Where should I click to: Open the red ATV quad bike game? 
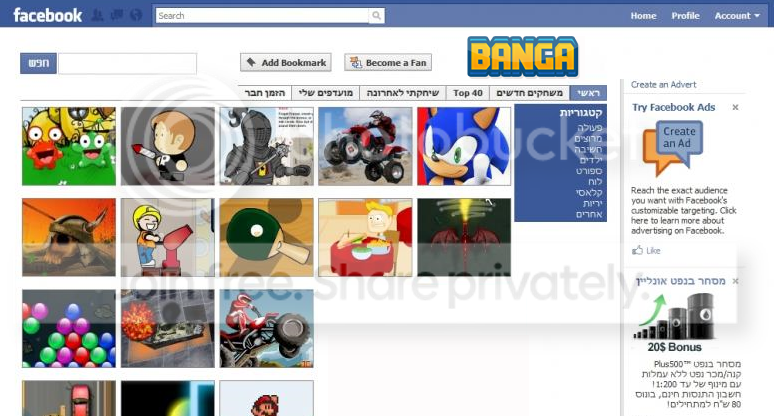coord(365,146)
